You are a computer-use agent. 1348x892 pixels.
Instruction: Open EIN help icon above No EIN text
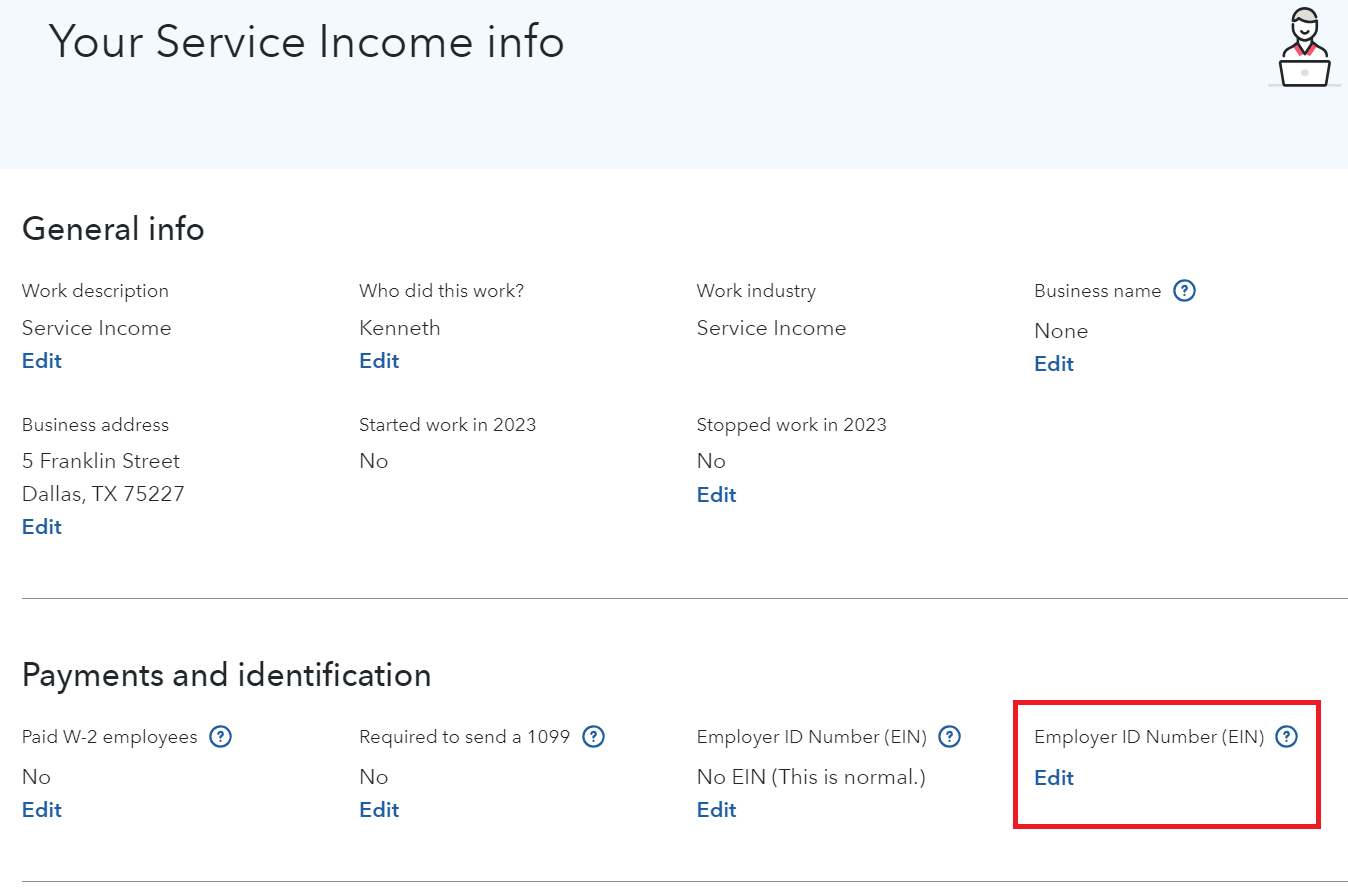coord(950,737)
